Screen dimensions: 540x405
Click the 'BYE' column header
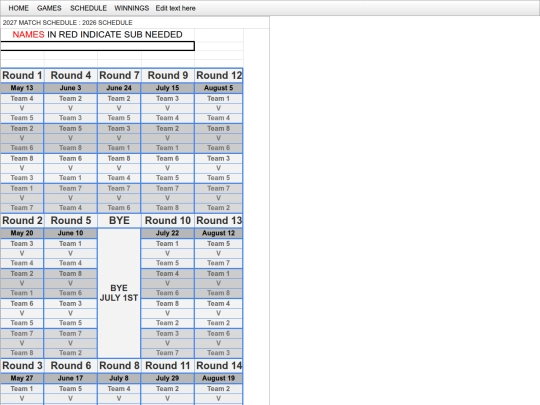[x=119, y=220]
